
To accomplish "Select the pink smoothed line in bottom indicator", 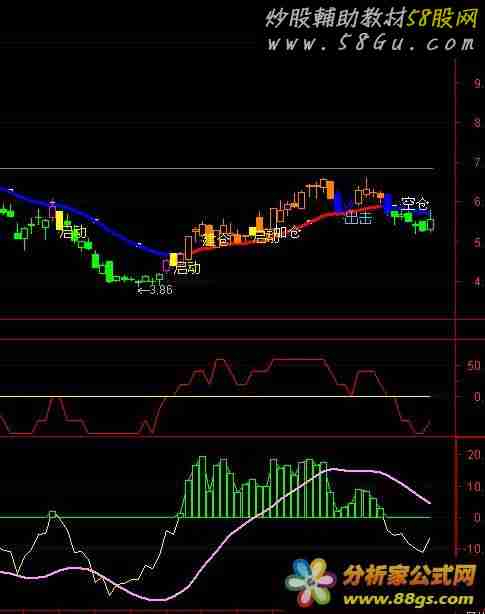I will pyautogui.click(x=215, y=534).
